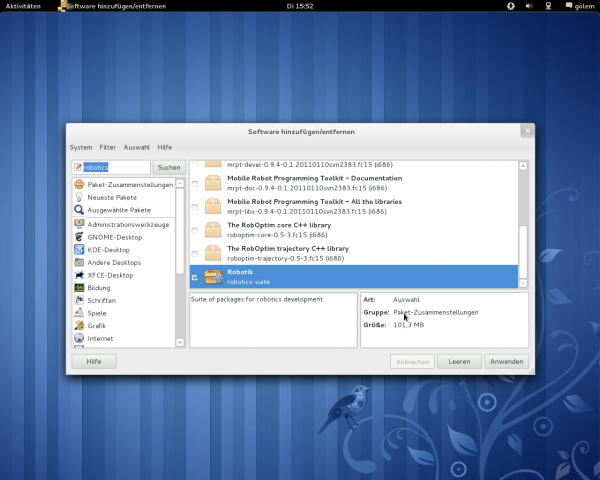This screenshot has height=480, width=600.
Task: Uncheck the Robotik robotics-suite checkbox
Action: point(195,277)
